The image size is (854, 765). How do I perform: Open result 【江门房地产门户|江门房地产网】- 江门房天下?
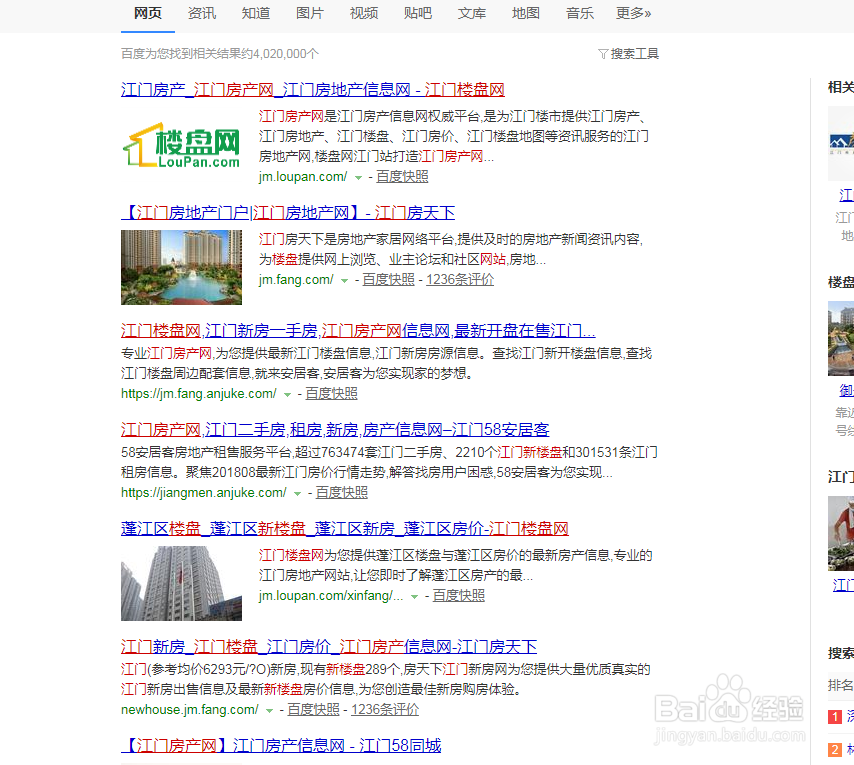point(288,212)
